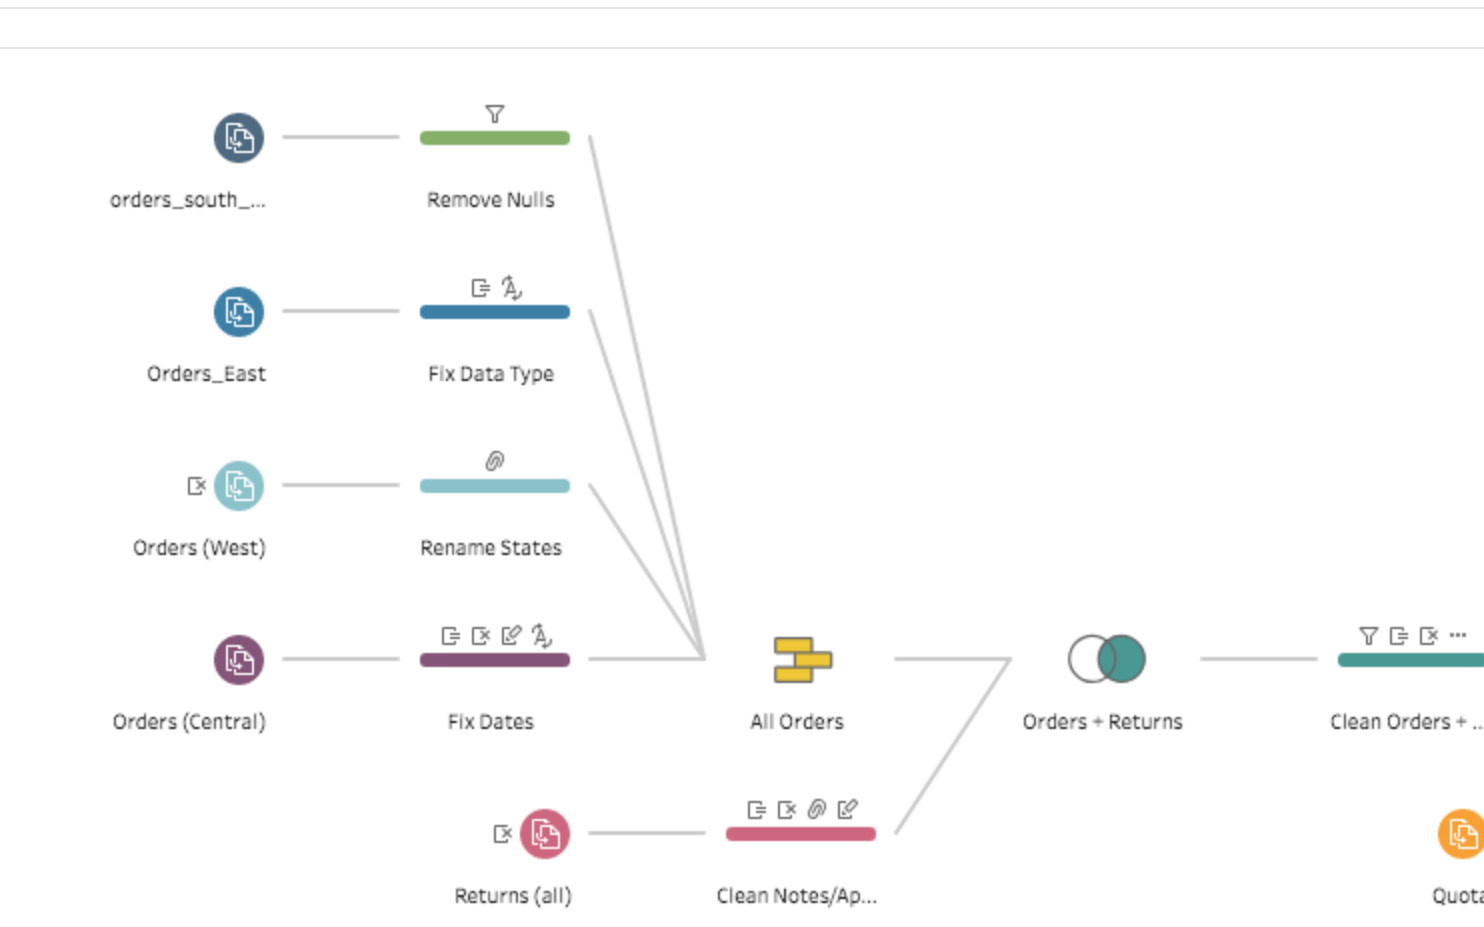Image resolution: width=1484 pixels, height=927 pixels.
Task: Click the paperclip icon above Rename States
Action: (494, 461)
